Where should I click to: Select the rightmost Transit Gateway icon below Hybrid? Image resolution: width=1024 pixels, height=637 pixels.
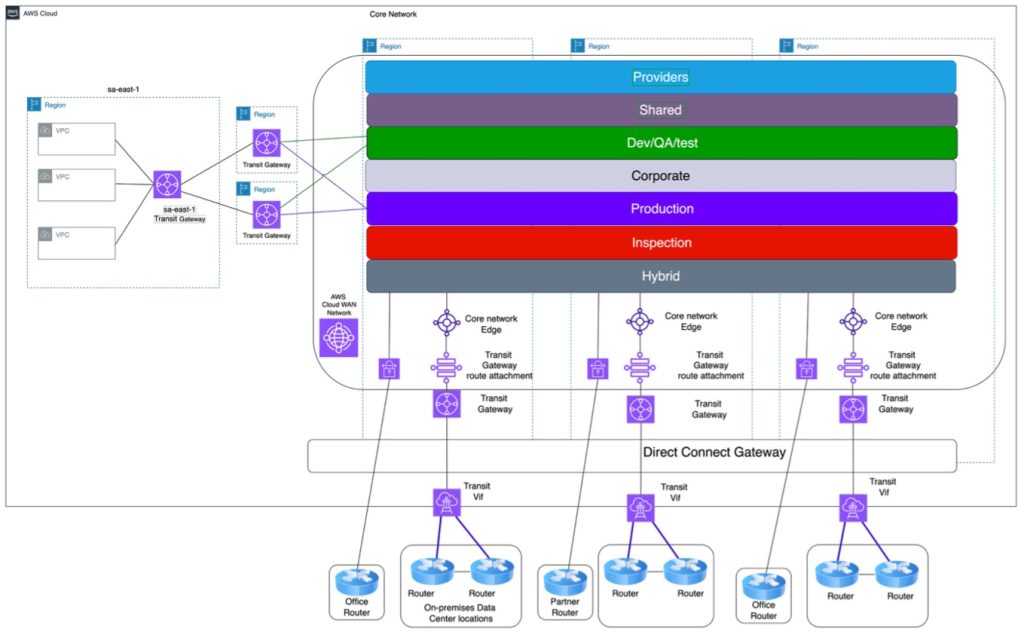coord(852,408)
